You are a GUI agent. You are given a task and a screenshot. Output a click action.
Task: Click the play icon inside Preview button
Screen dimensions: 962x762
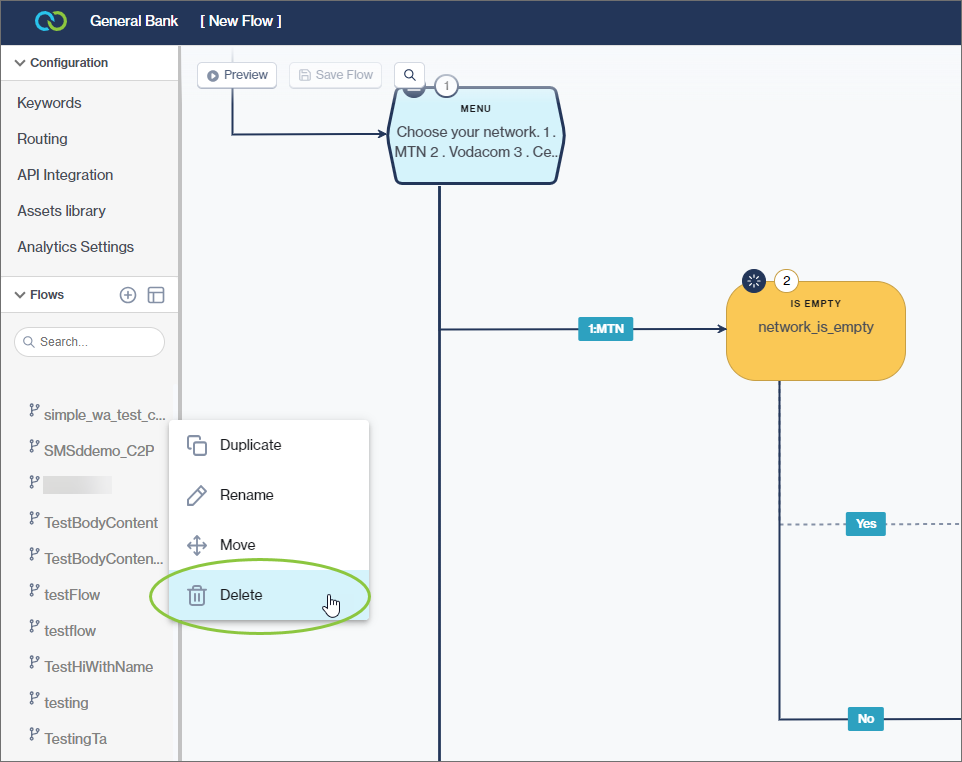click(213, 74)
